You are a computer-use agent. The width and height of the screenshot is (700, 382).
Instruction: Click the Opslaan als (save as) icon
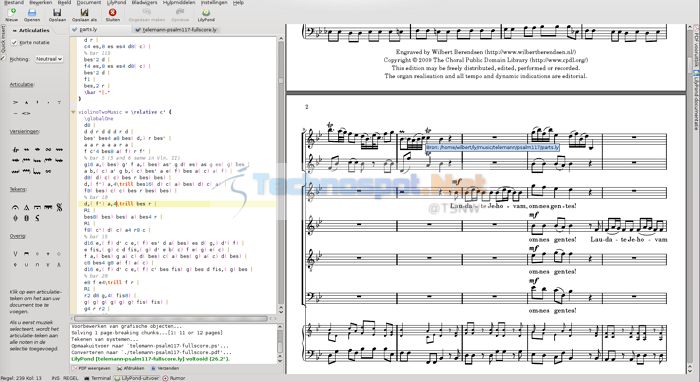[x=84, y=14]
